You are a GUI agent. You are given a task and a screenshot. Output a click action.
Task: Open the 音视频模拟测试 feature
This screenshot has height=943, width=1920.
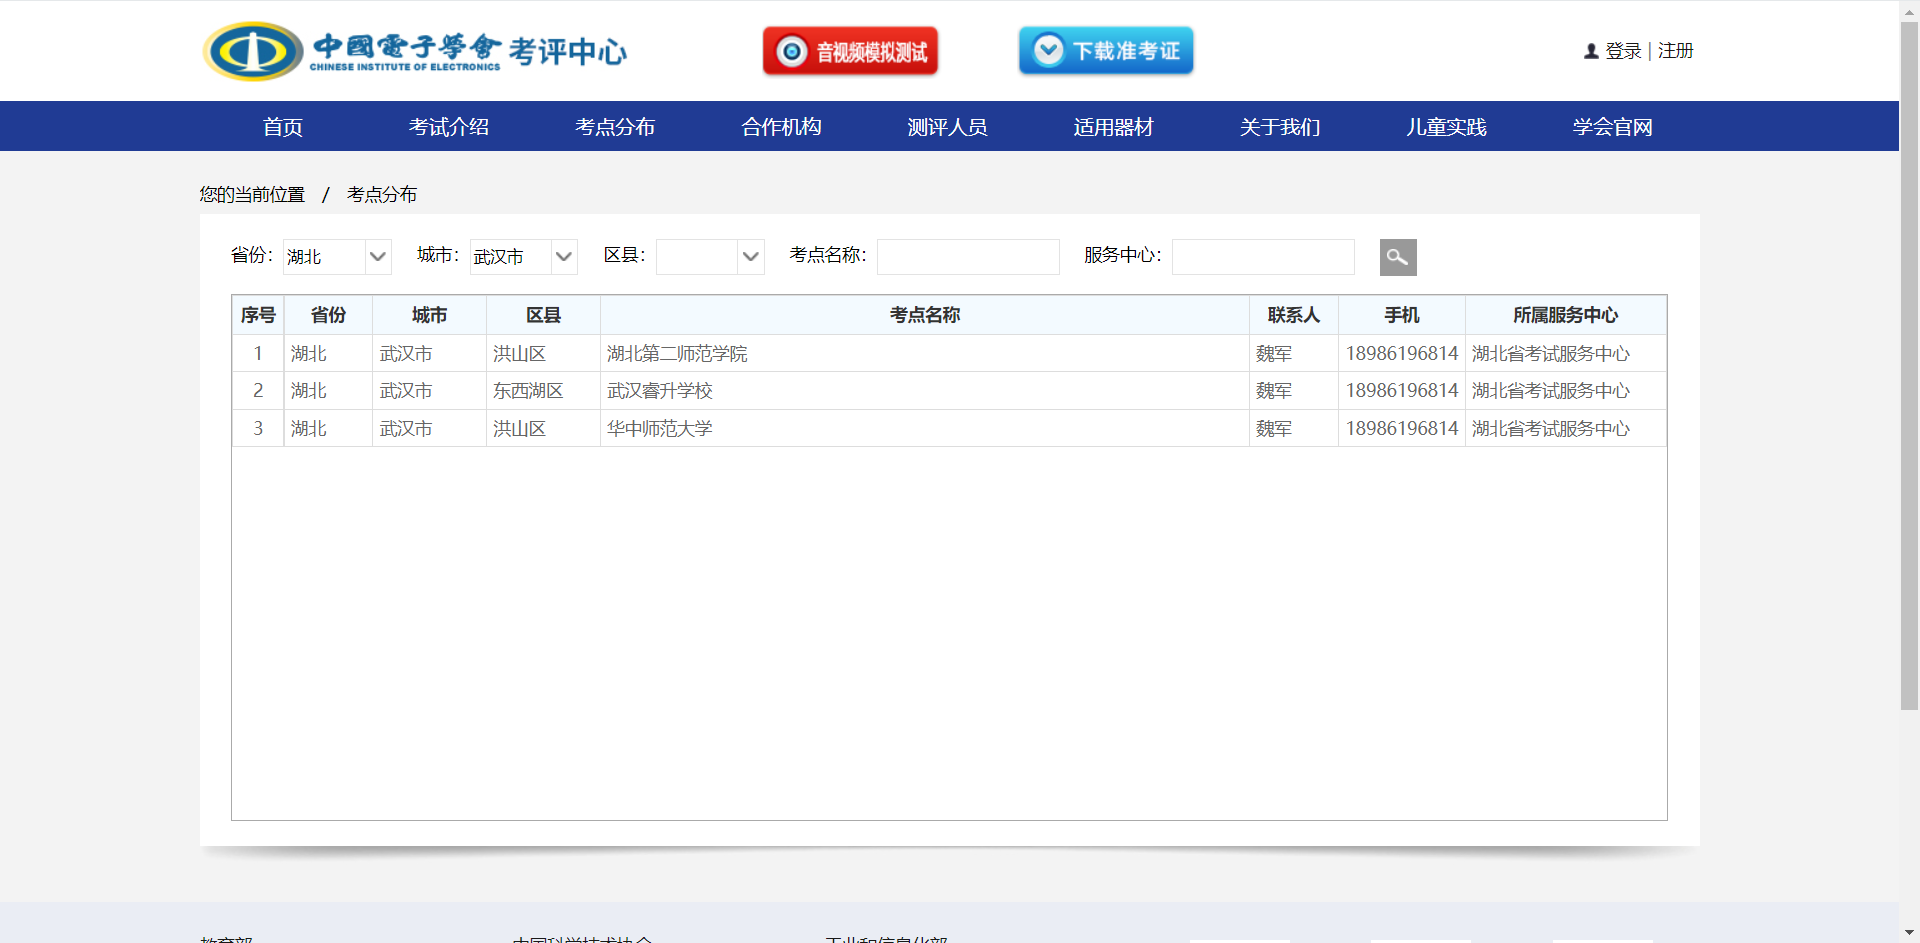pyautogui.click(x=850, y=50)
